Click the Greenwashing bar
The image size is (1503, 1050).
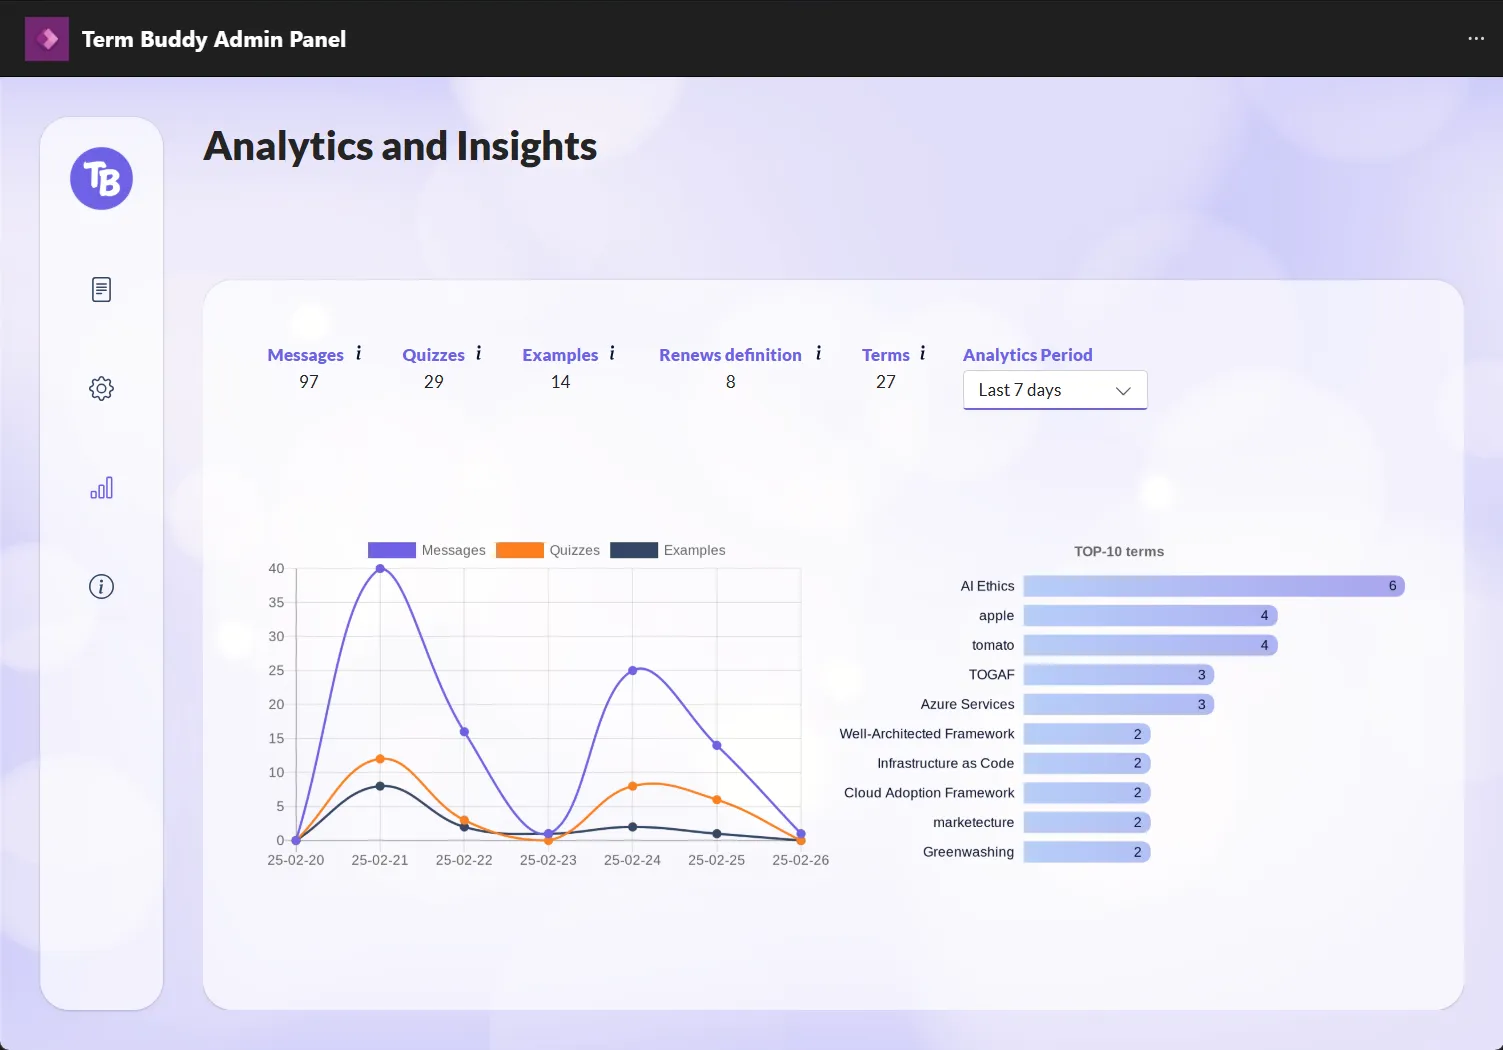coord(1087,852)
